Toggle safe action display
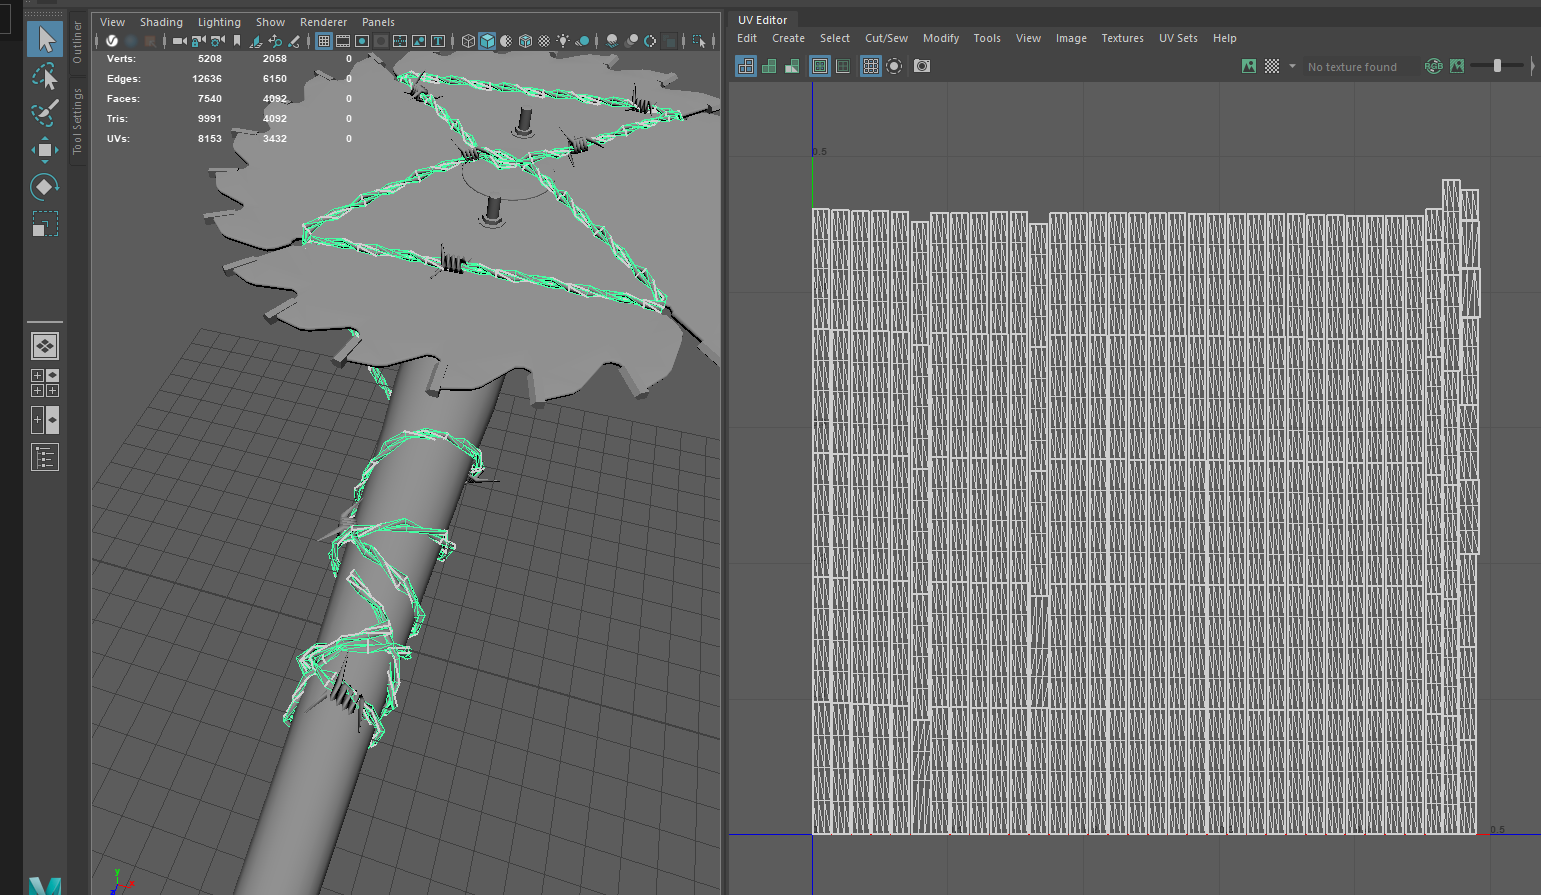1541x895 pixels. [x=419, y=41]
